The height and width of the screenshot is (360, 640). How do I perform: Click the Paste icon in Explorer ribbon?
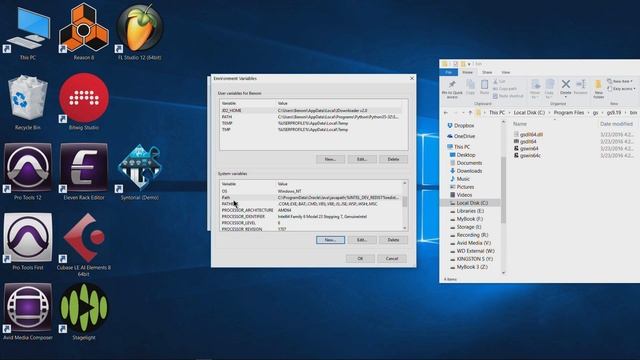point(484,88)
